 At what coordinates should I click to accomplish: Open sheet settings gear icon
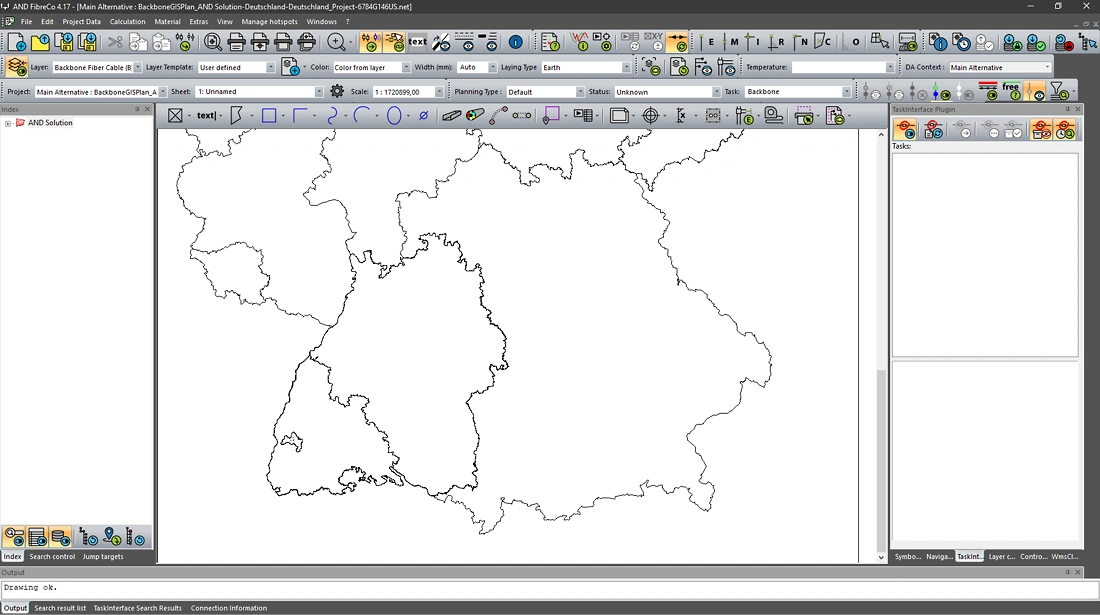point(337,91)
